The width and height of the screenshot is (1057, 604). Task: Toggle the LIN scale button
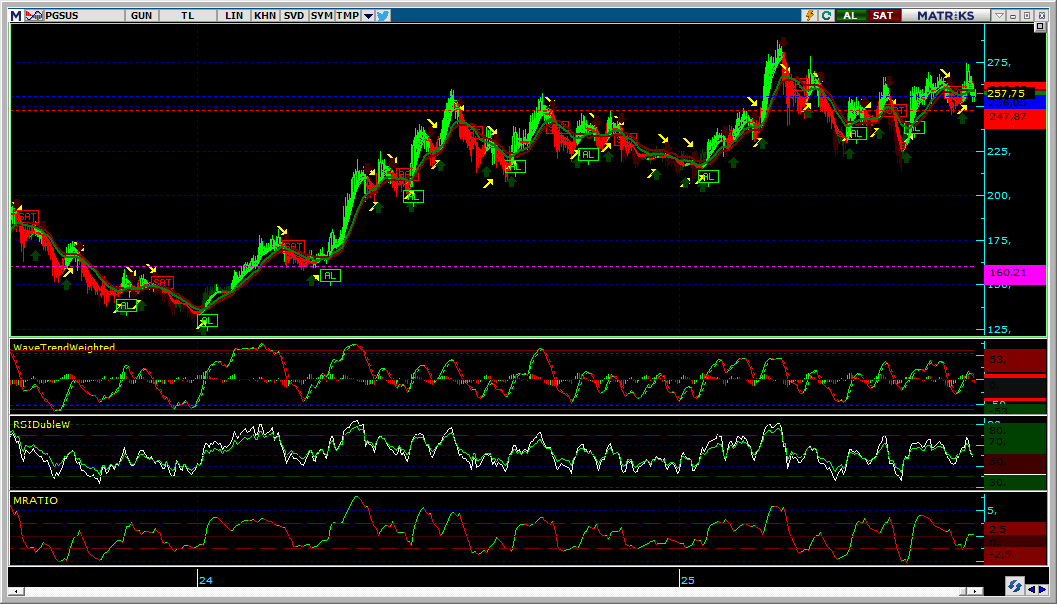pyautogui.click(x=234, y=16)
